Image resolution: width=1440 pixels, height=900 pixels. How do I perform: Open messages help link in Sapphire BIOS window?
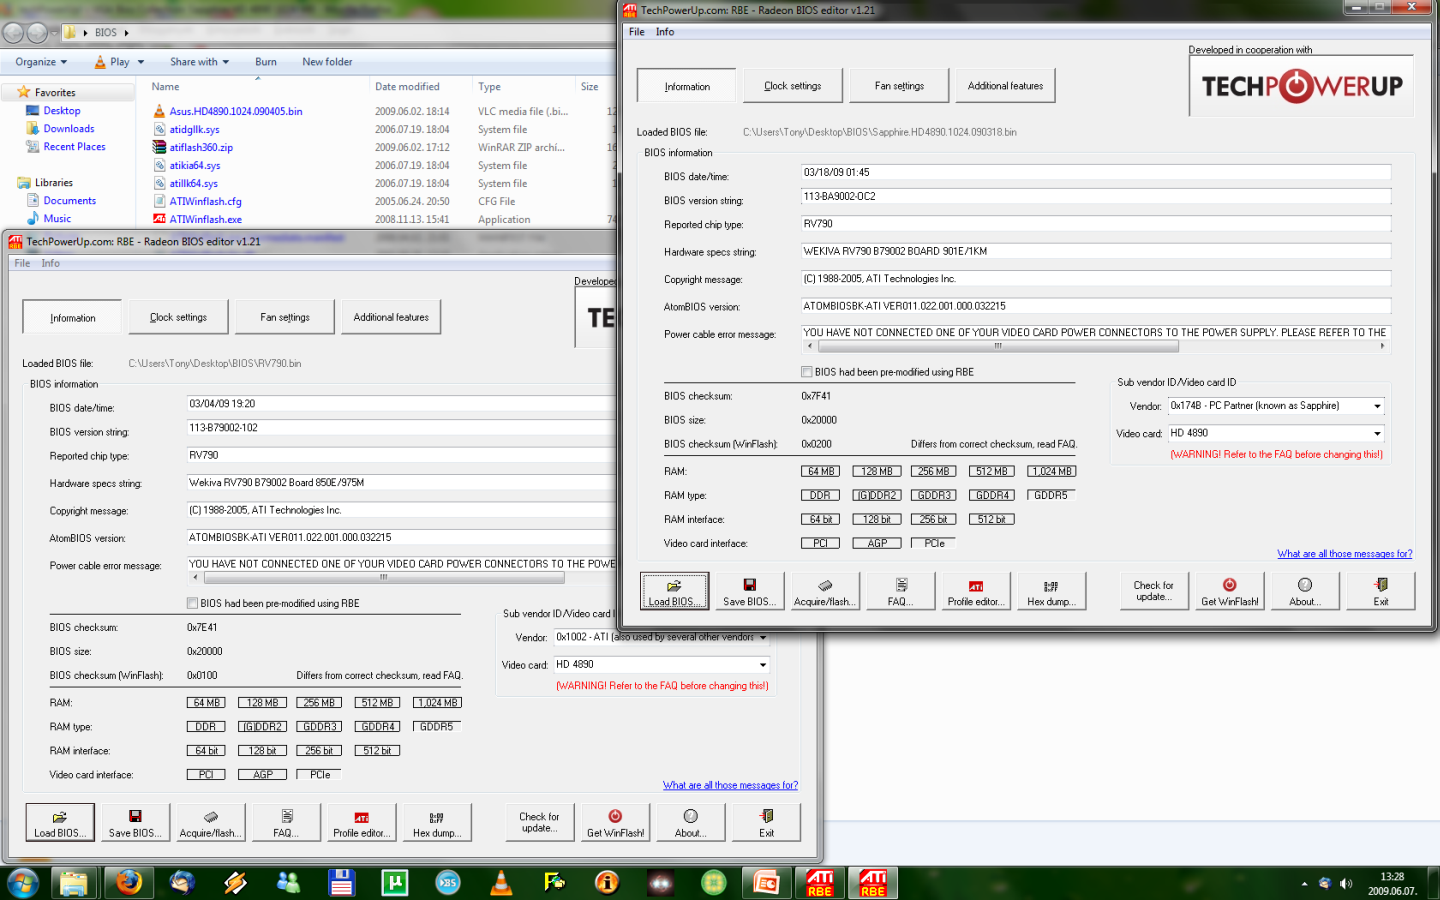coord(1345,554)
